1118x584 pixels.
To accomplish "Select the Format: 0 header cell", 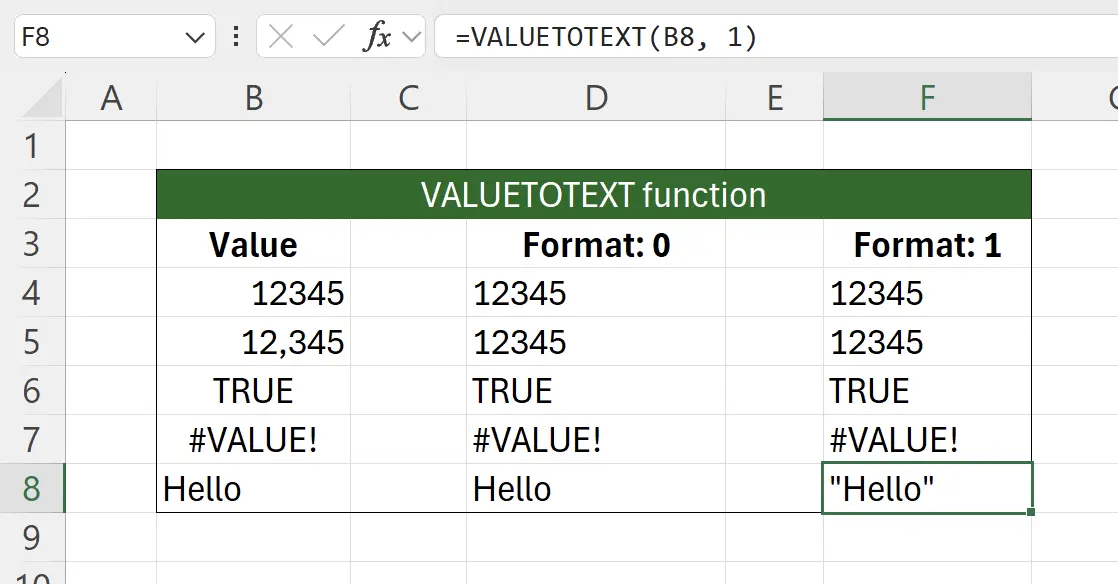I will 594,244.
